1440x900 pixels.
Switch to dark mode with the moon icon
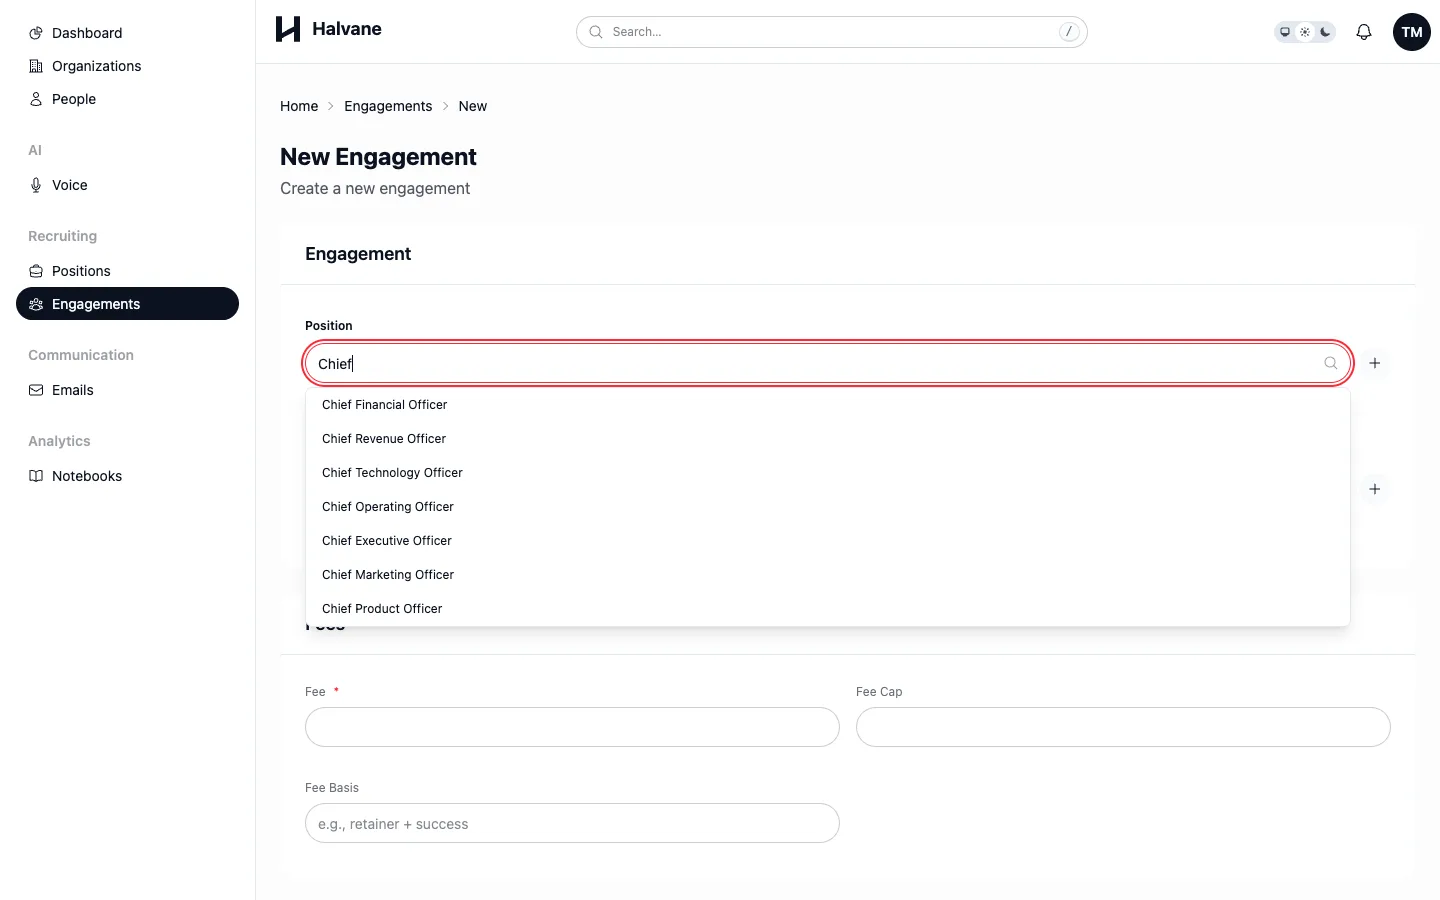coord(1325,32)
